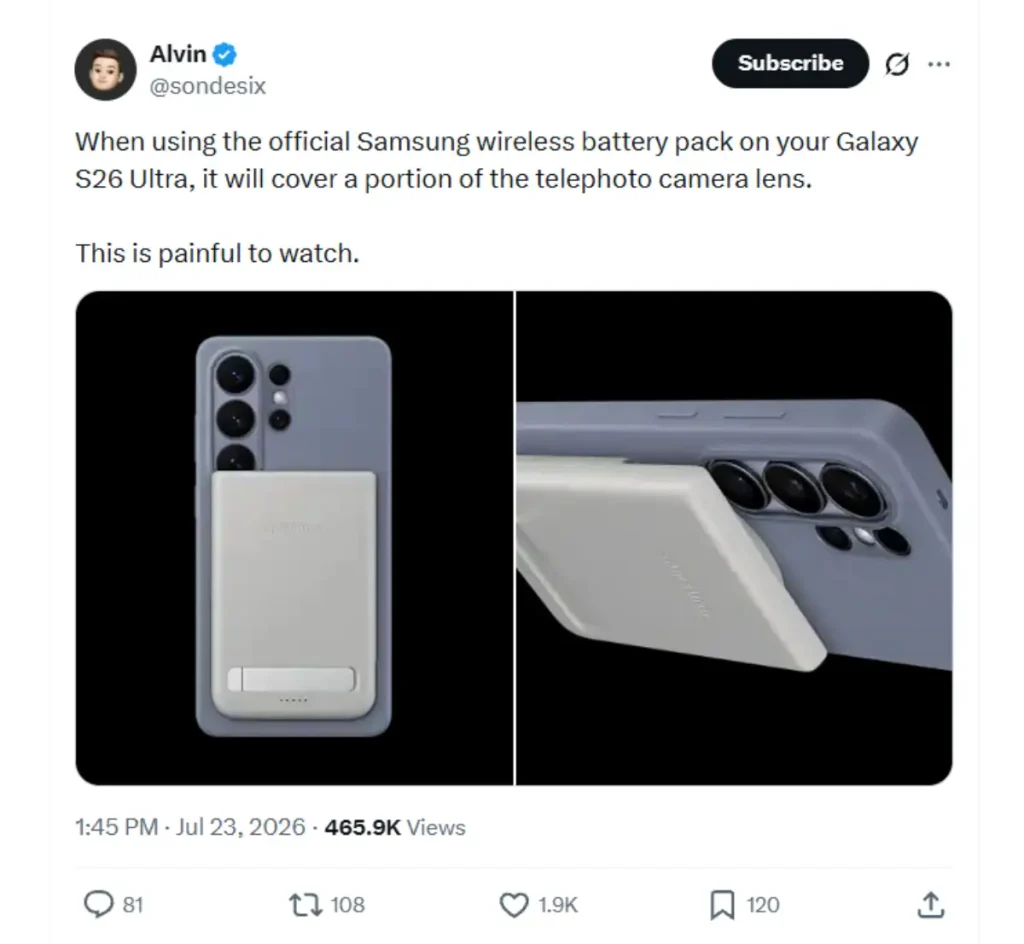Subscribe to Alvin
Screen dimensions: 1024x944
[x=790, y=63]
